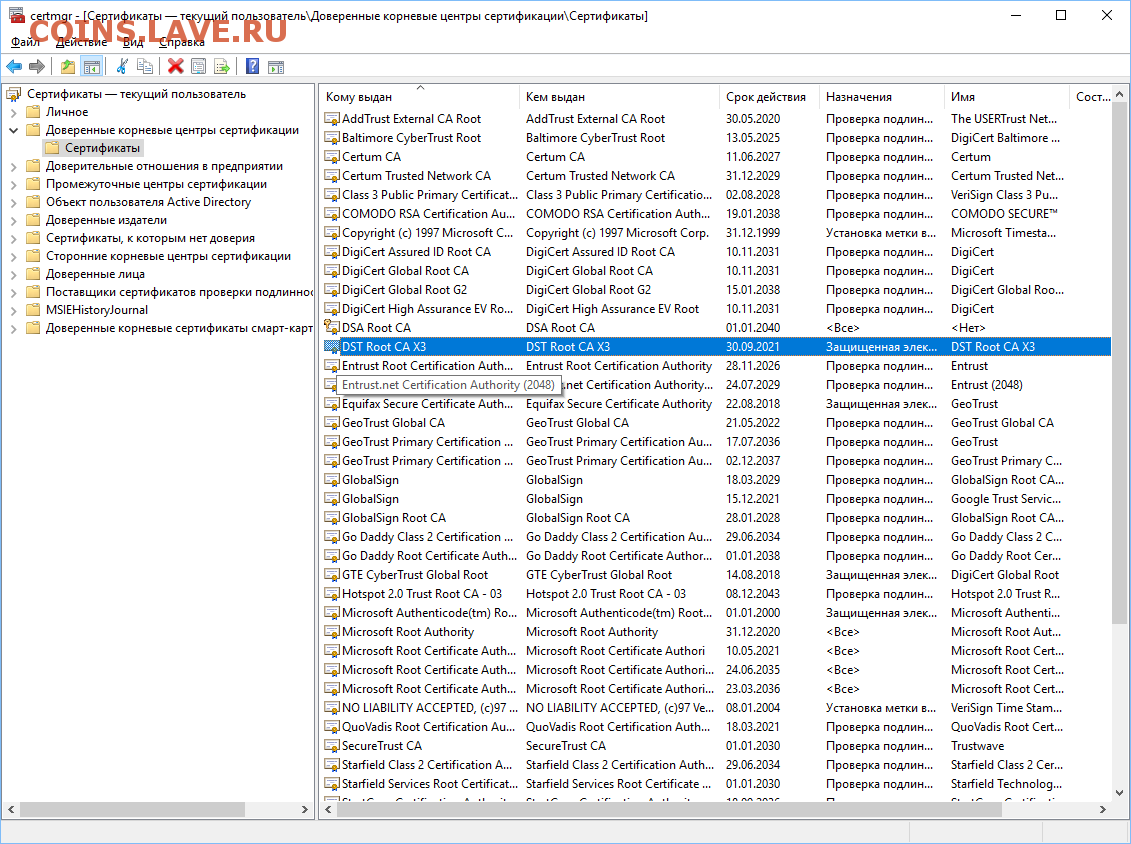The image size is (1131, 844).
Task: Expand Промежуточные центры сертификации node
Action: (x=13, y=185)
